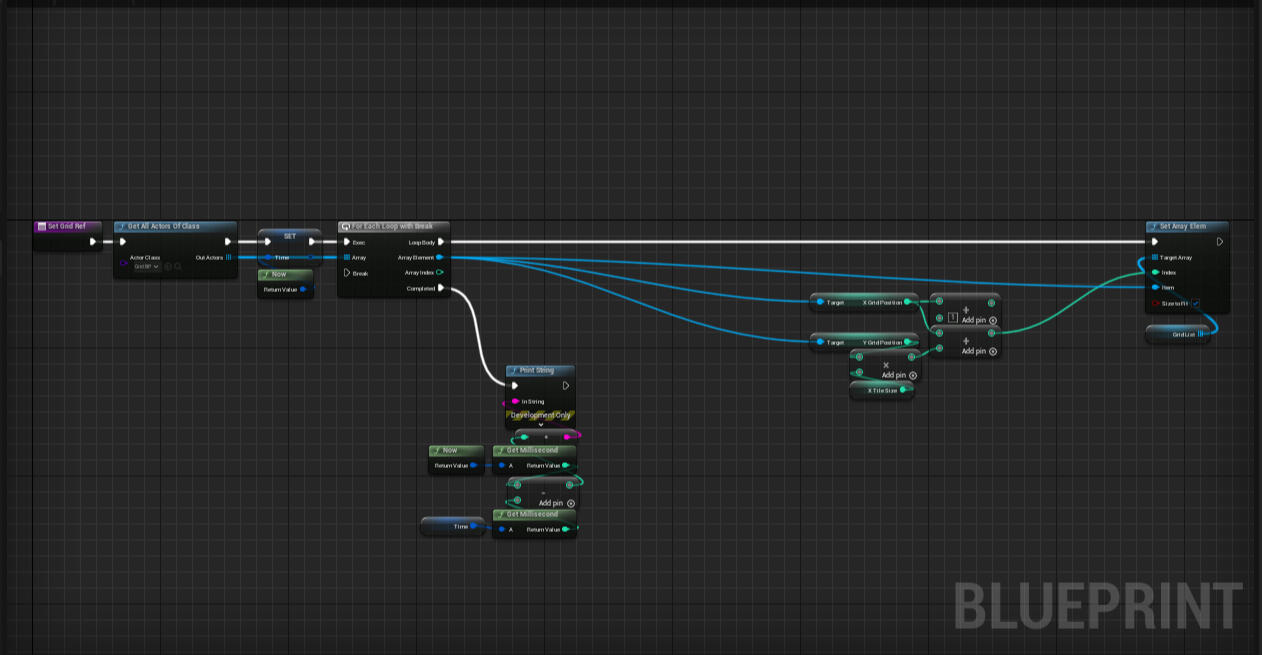Select the Set Array Elem node header

pyautogui.click(x=1183, y=227)
